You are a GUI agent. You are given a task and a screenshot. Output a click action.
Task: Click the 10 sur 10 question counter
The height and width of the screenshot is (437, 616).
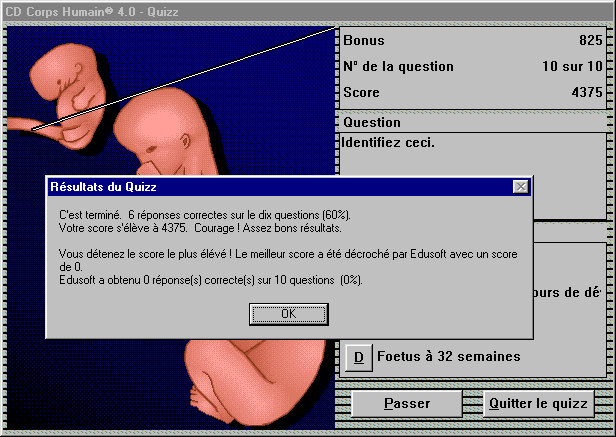572,67
